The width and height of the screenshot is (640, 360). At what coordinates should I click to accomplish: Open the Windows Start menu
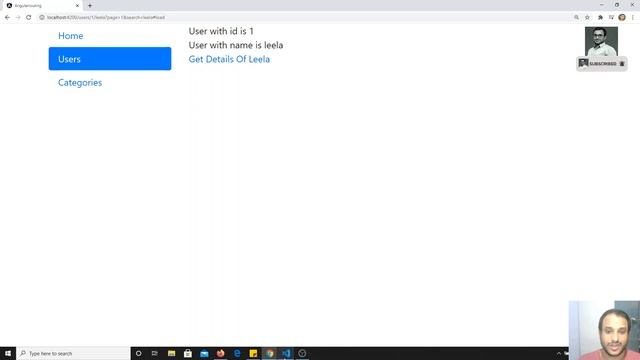(x=8, y=353)
